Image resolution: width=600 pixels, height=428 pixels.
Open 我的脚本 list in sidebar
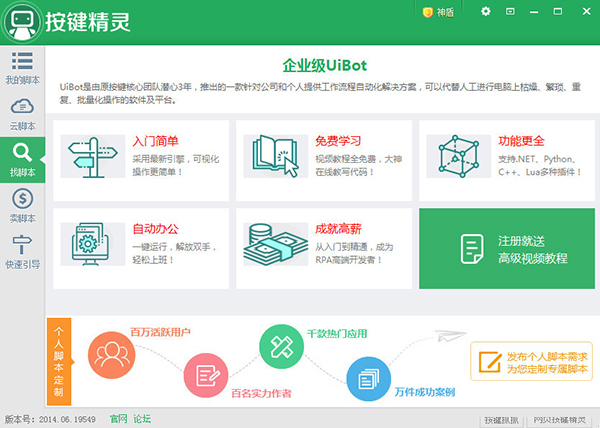coord(22,68)
